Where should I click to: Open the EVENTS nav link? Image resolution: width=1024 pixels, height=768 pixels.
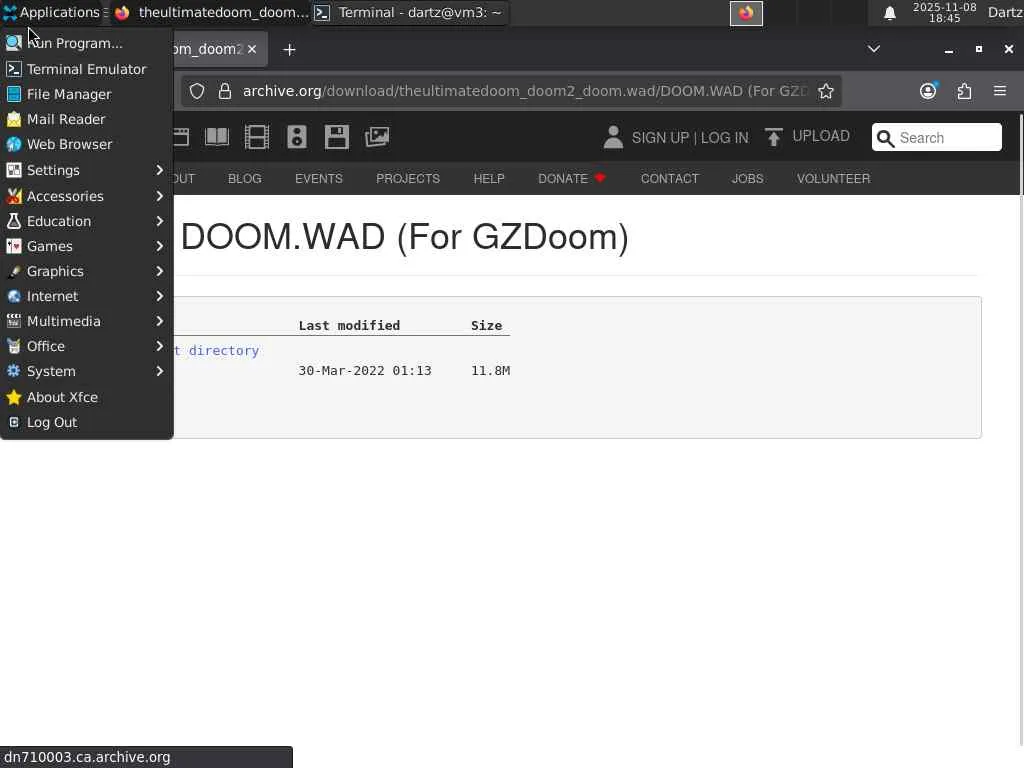coord(319,178)
